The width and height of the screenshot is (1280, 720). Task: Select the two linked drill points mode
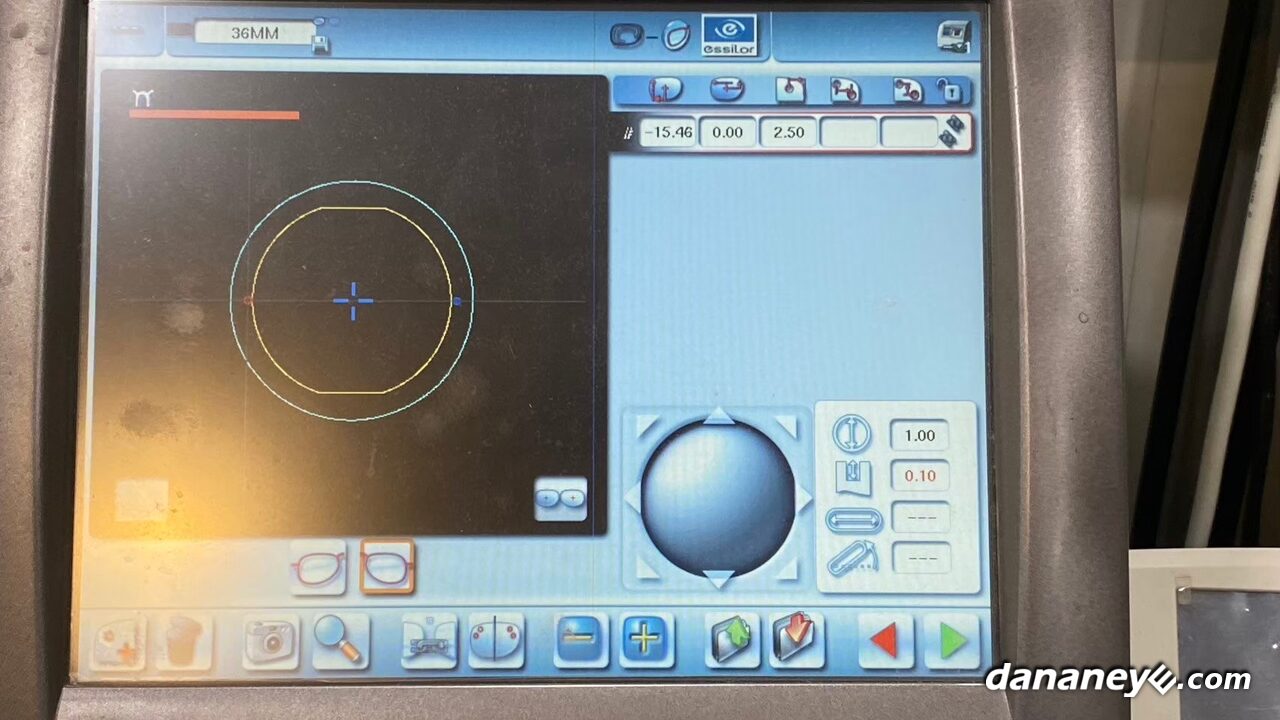[x=845, y=90]
